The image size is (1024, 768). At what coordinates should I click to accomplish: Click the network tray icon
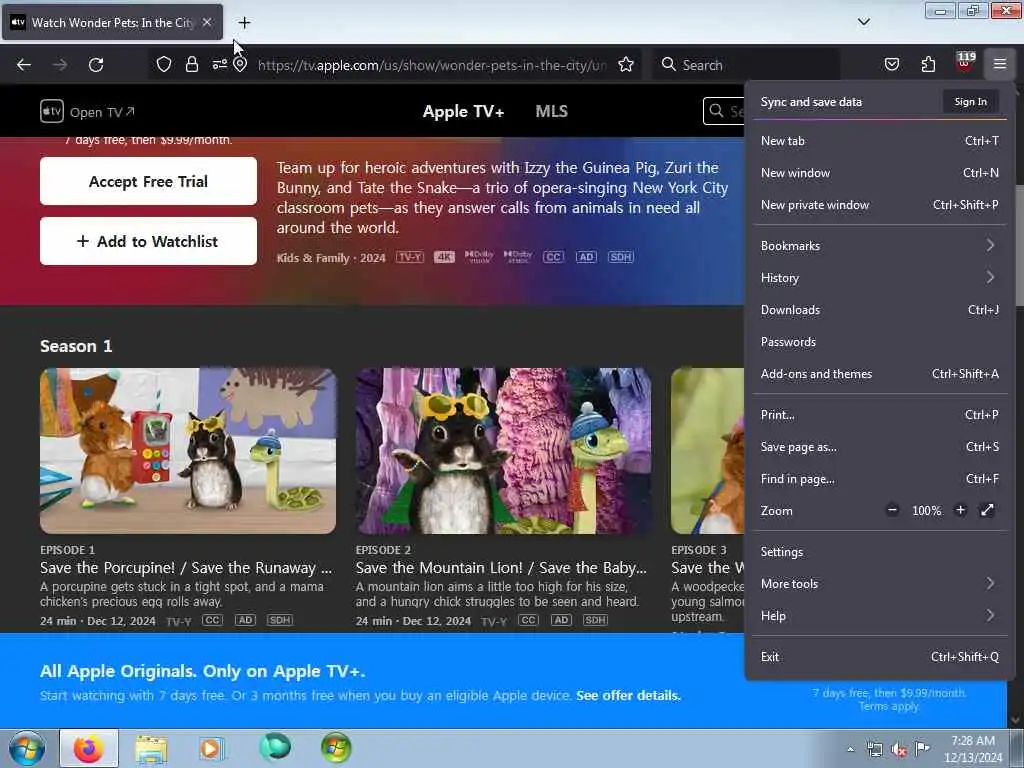tap(874, 750)
